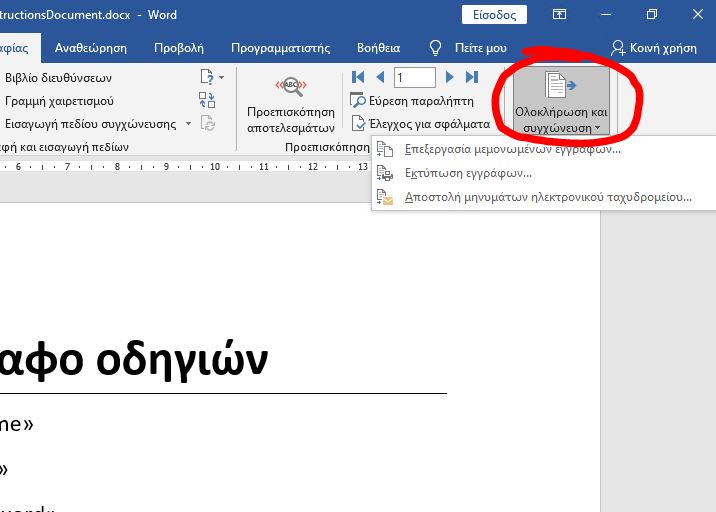Click the Preview Results (Προεπισκόπηση αποτελεσμάτων) icon
Screen dimensions: 716x512
(290, 90)
